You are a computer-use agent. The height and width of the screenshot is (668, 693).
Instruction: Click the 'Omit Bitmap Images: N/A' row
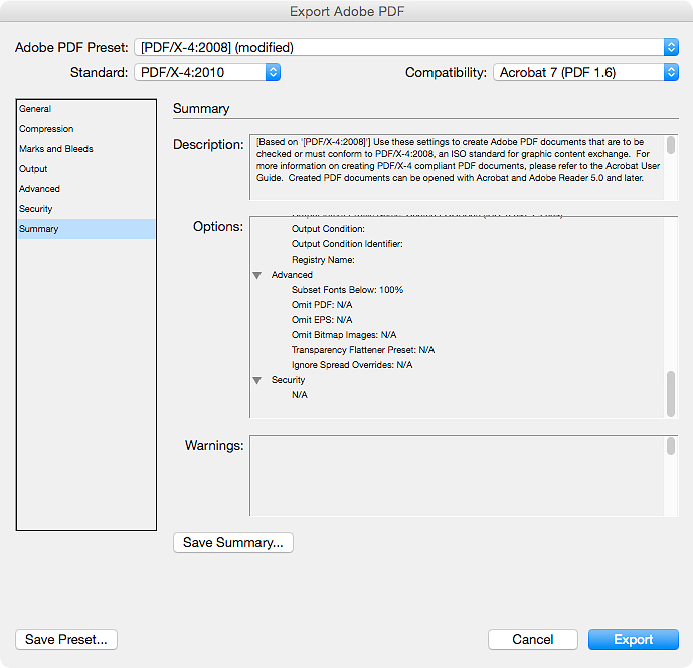(x=344, y=335)
